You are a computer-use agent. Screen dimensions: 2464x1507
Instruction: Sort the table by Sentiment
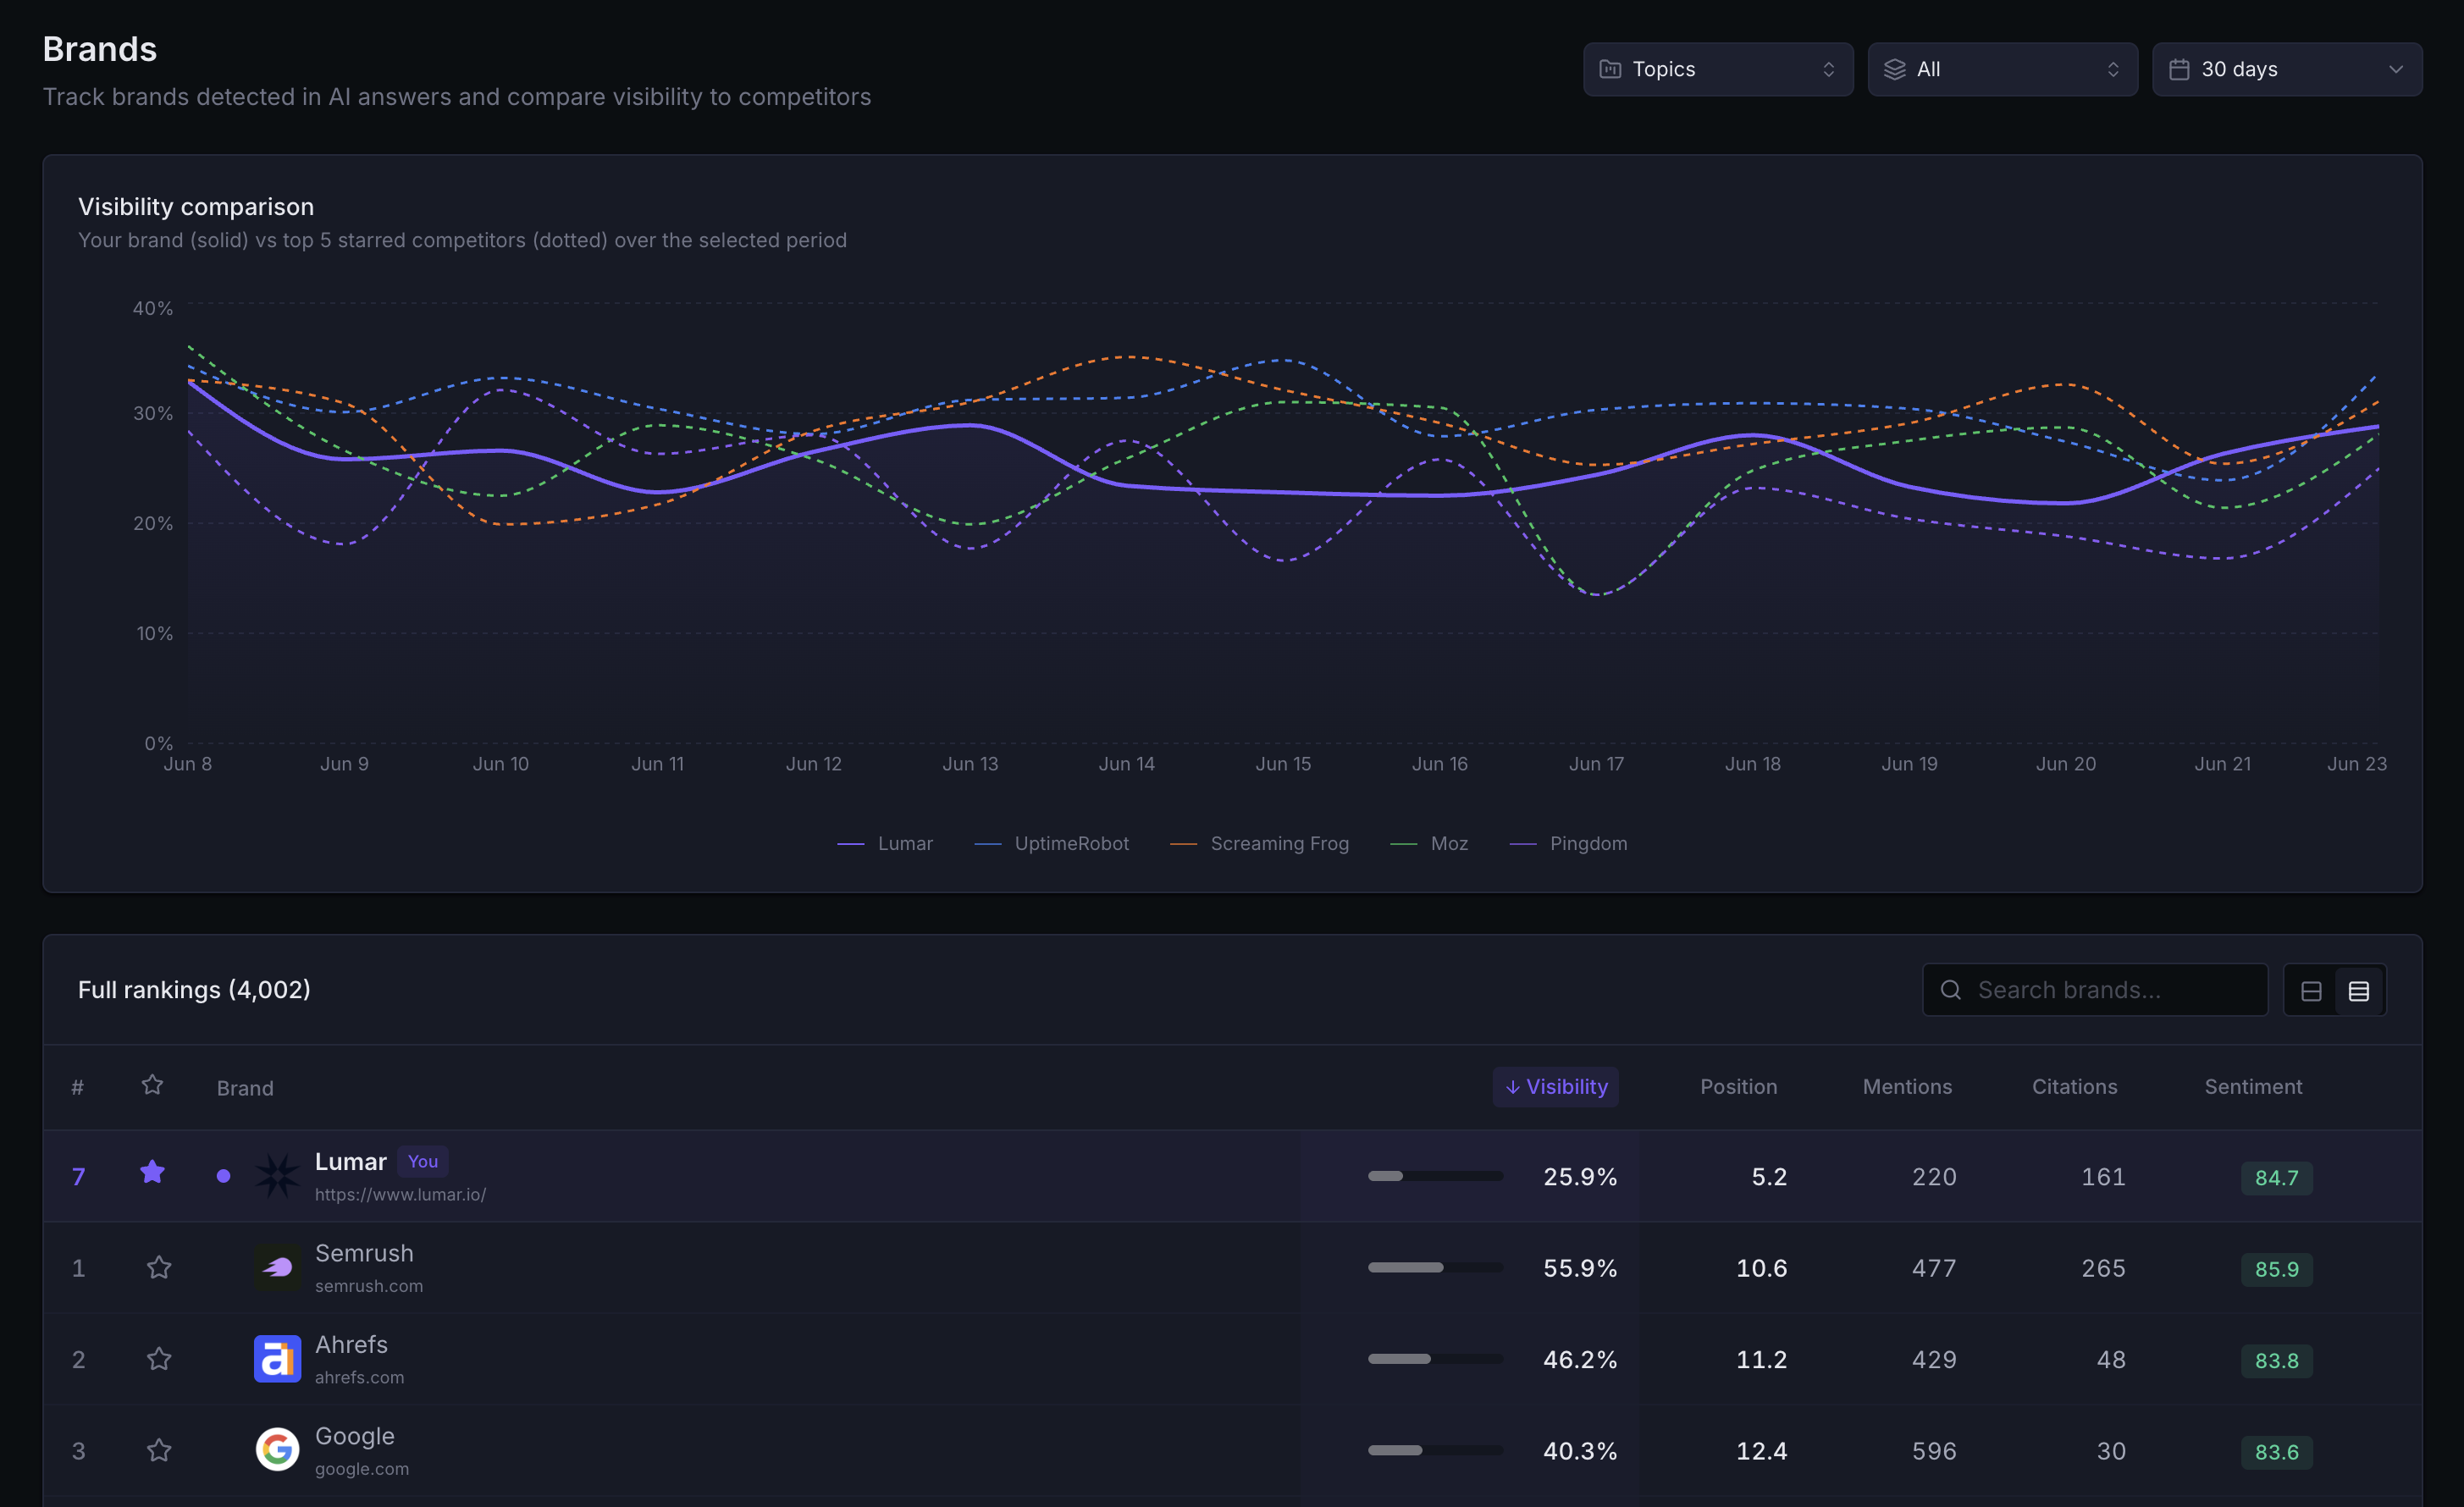click(2253, 1087)
